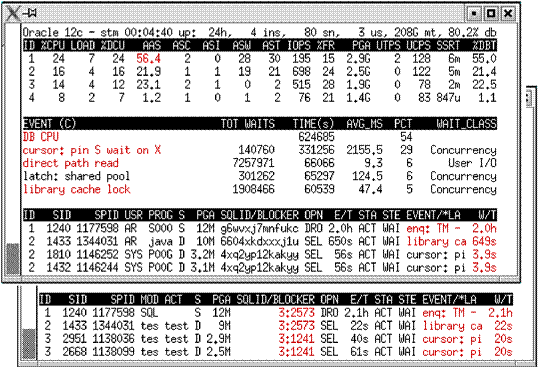Click the %CPU column header
538x367 pixels.
(52, 45)
